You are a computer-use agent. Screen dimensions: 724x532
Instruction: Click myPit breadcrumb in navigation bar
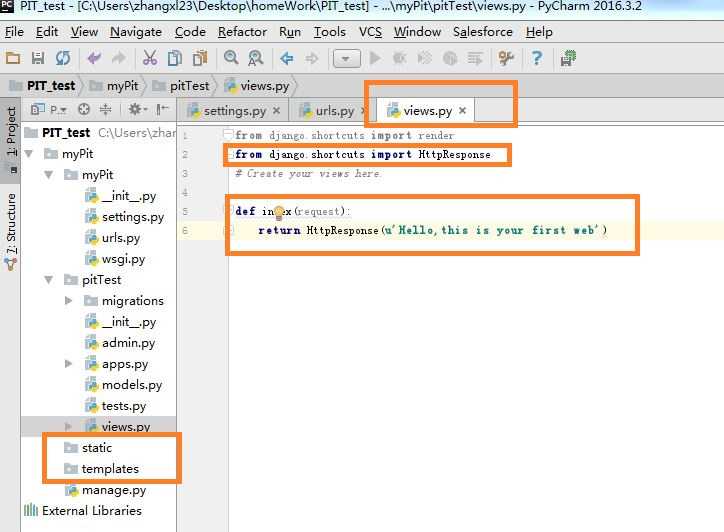coord(114,86)
